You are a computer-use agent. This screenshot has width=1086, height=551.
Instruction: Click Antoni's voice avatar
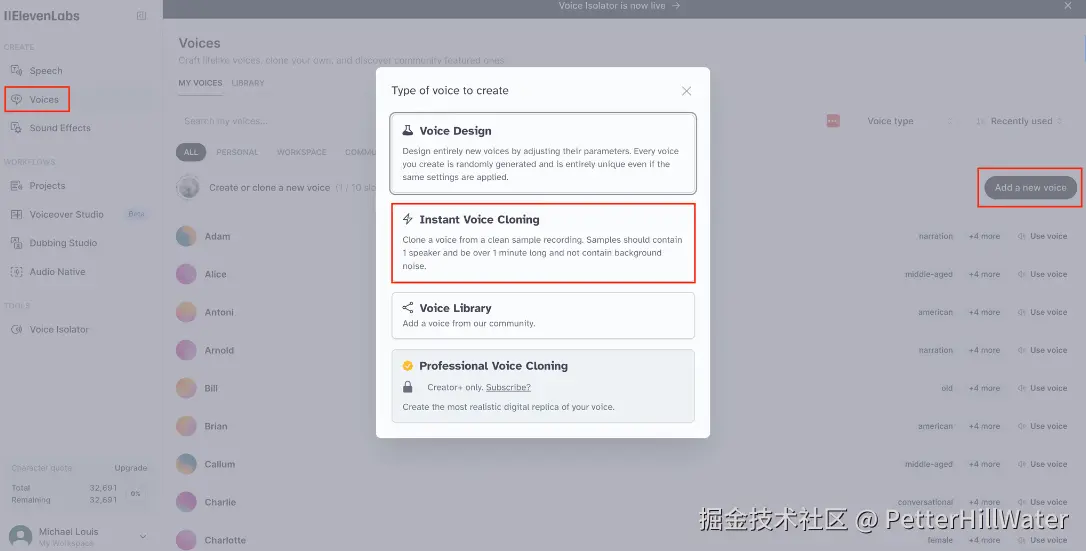(x=186, y=312)
